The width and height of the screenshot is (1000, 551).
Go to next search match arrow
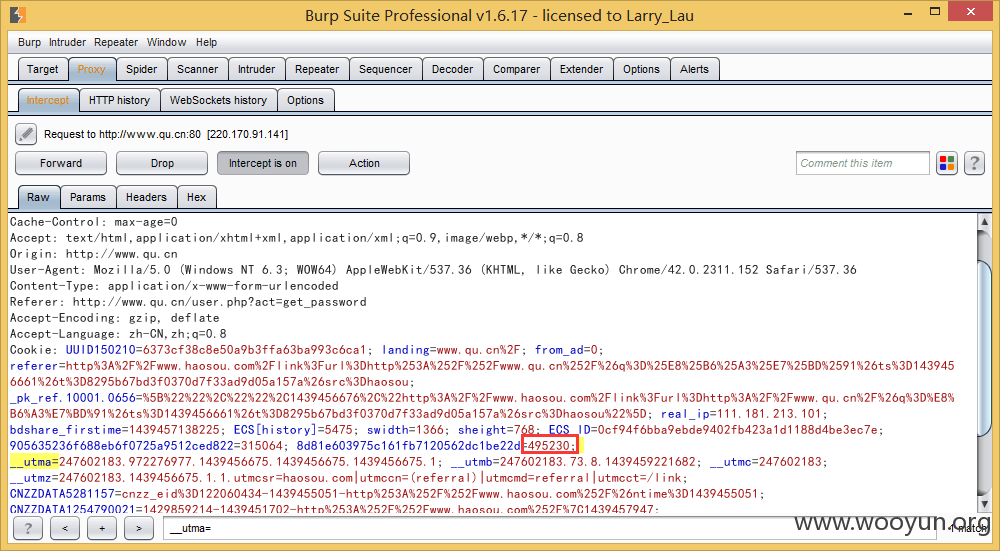[x=139, y=528]
